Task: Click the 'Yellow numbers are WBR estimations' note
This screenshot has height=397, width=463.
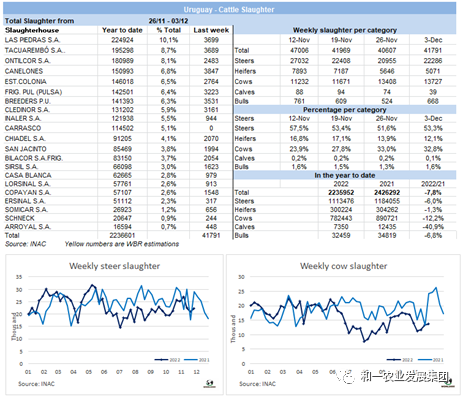Action: click(122, 244)
